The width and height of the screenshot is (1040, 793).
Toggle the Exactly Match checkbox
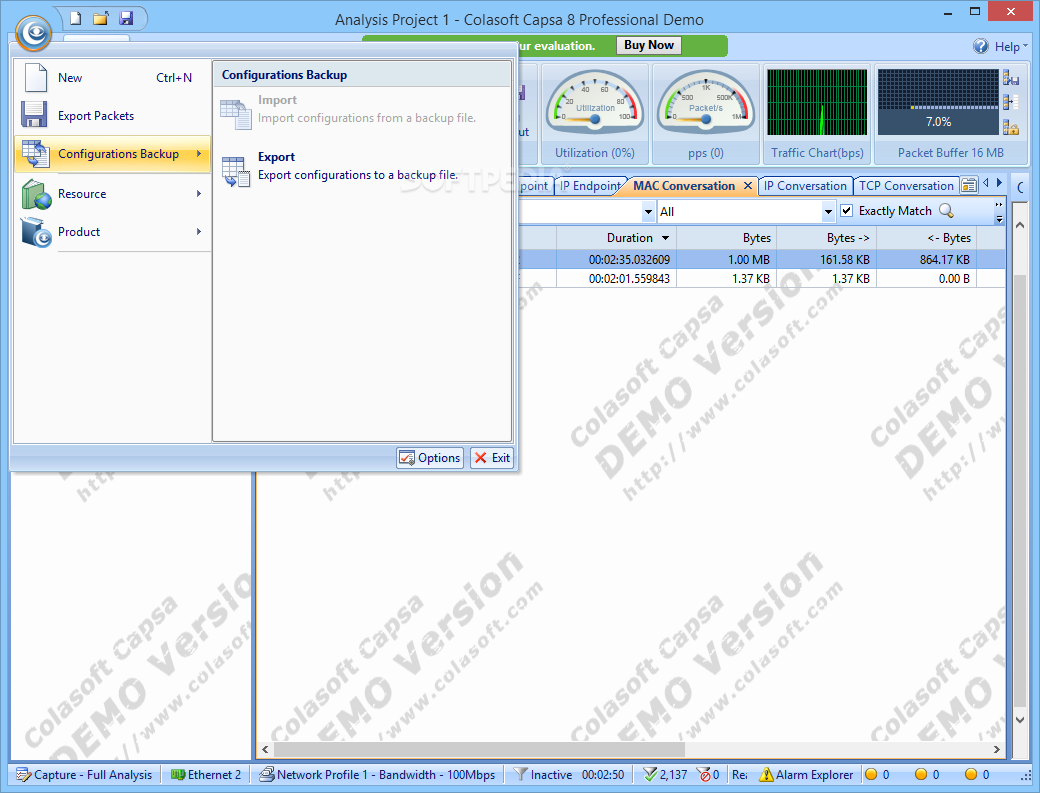coord(846,211)
